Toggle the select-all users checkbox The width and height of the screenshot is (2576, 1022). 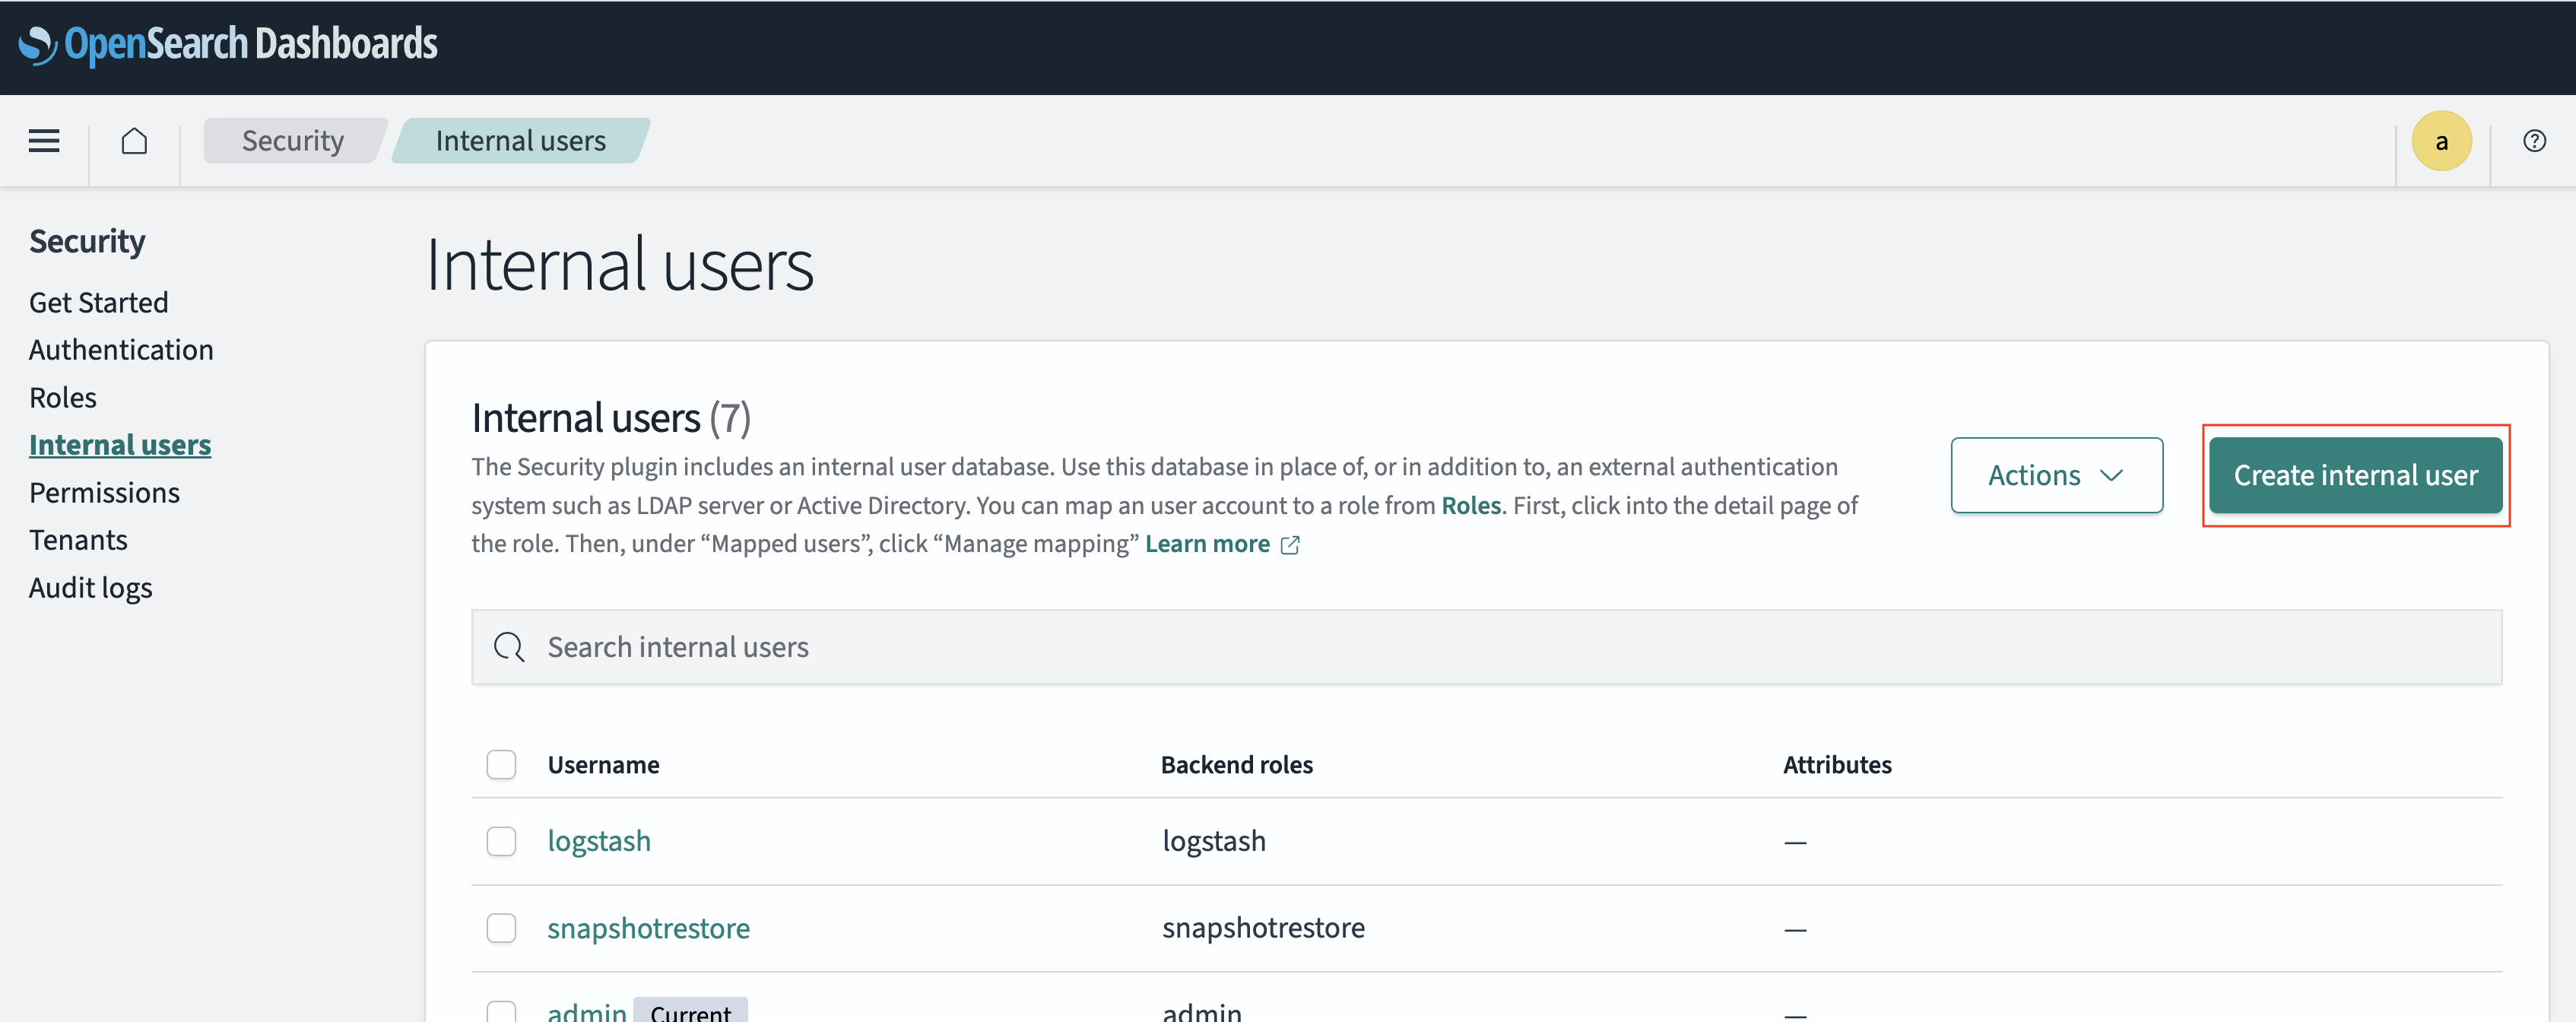click(x=501, y=765)
